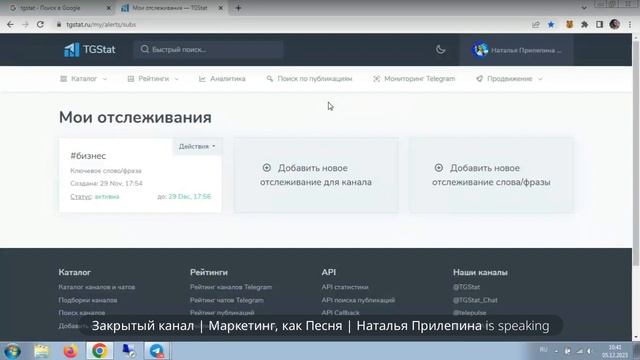Expand the Продвижение menu

pos(509,79)
